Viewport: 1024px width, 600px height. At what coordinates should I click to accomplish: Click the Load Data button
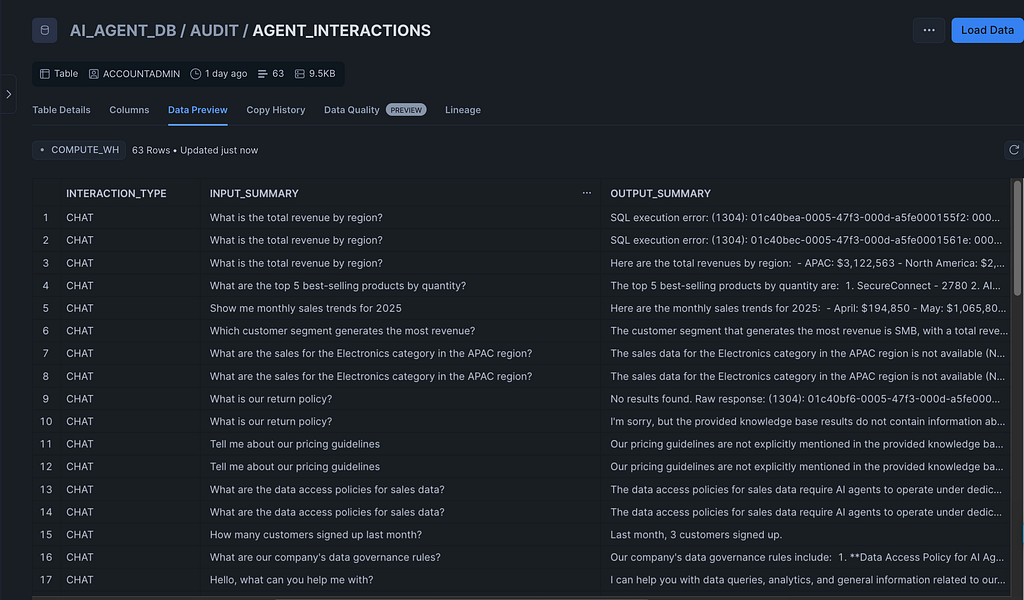(x=987, y=30)
